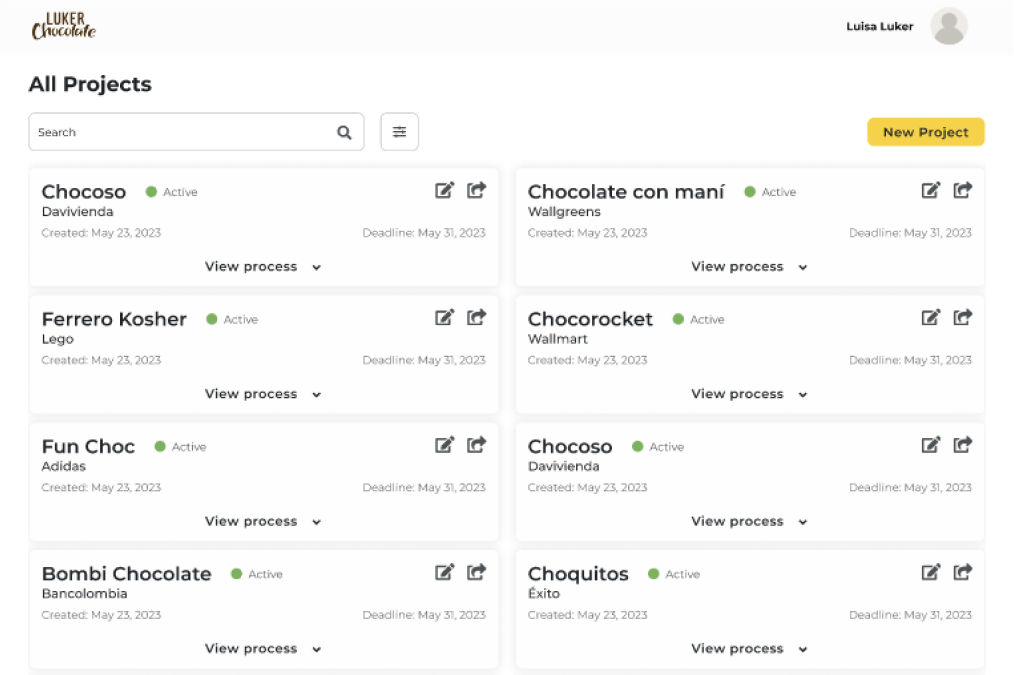
Task: Click the All Projects heading
Action: (x=90, y=84)
